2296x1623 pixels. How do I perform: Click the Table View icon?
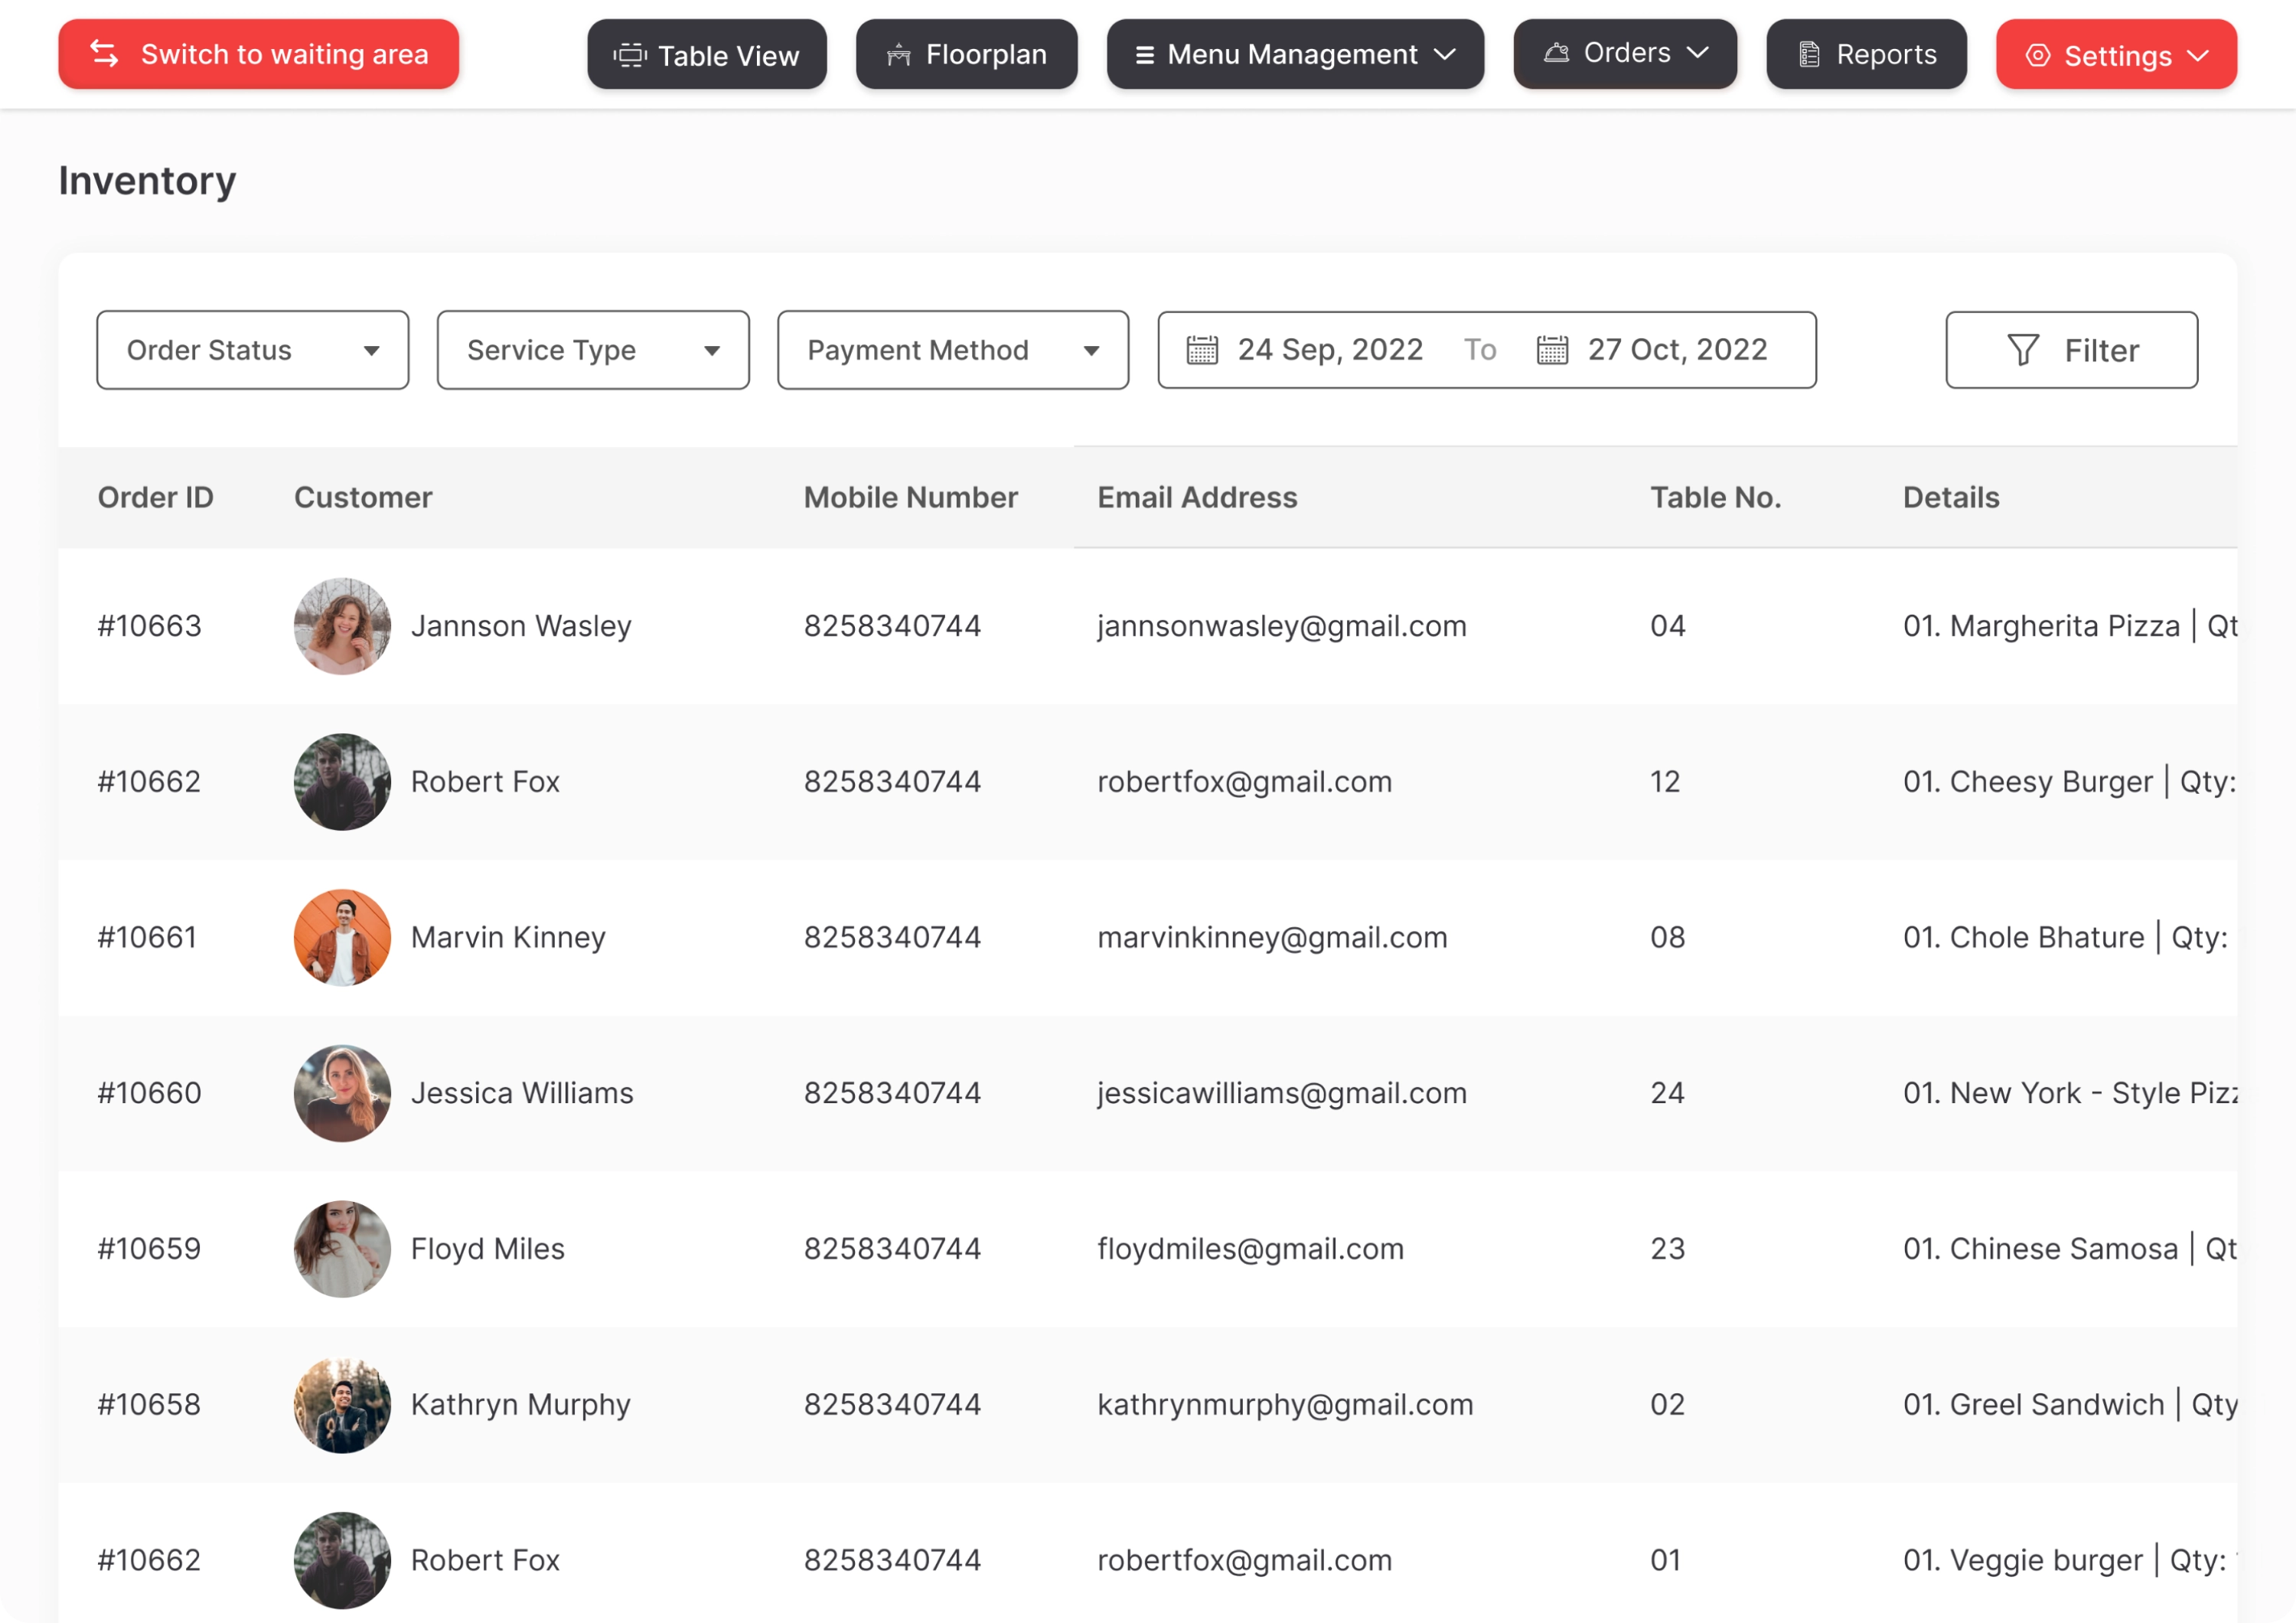tap(630, 55)
